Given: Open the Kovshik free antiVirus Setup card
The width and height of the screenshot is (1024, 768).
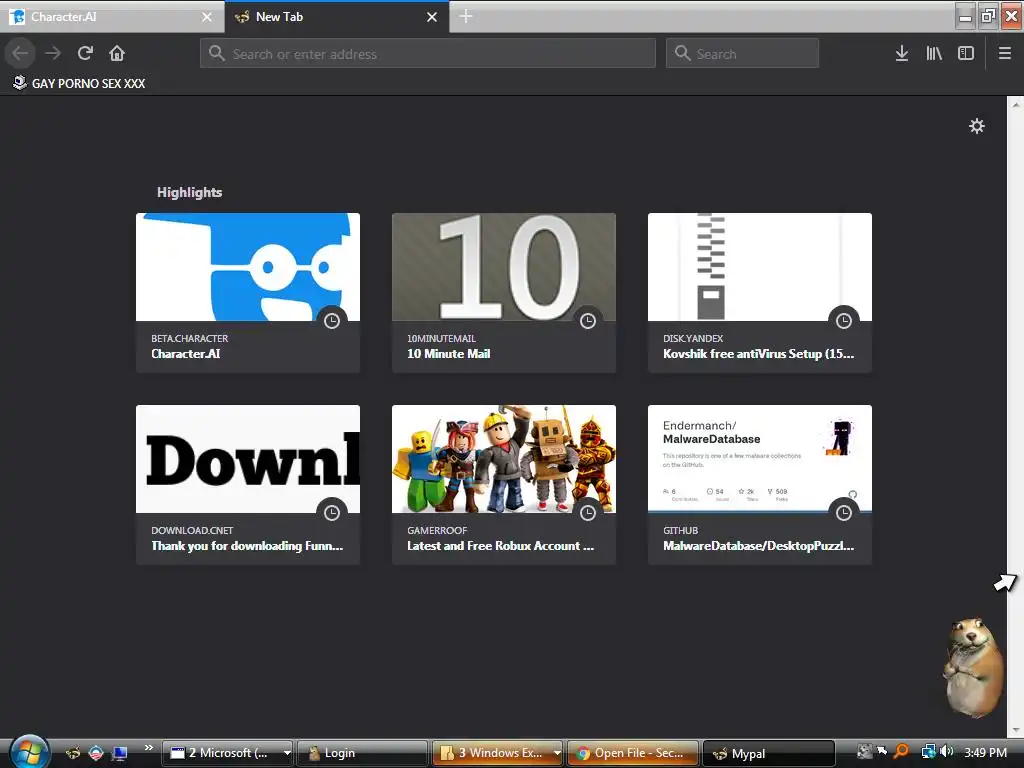Looking at the screenshot, I should (760, 293).
